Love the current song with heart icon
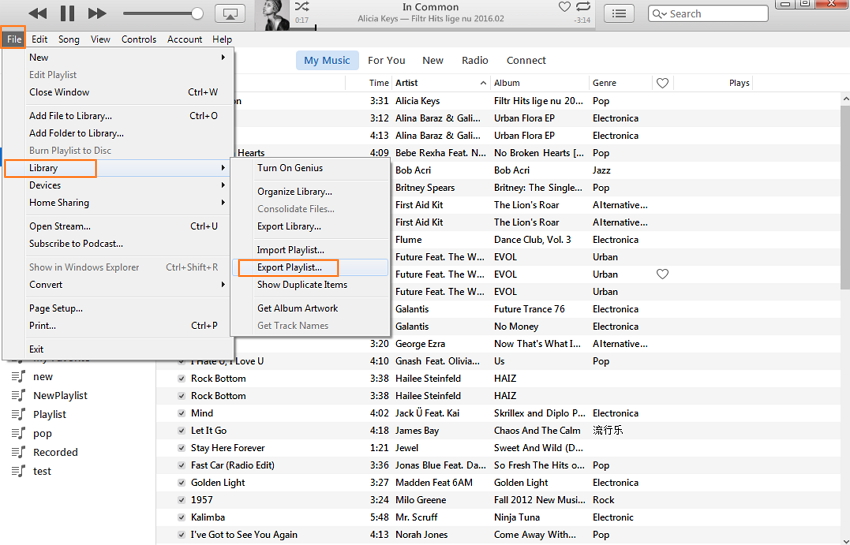 564,7
